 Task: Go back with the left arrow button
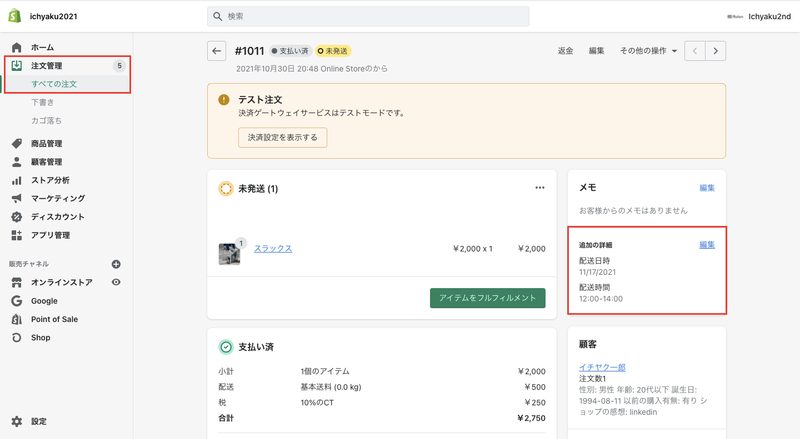coord(217,51)
